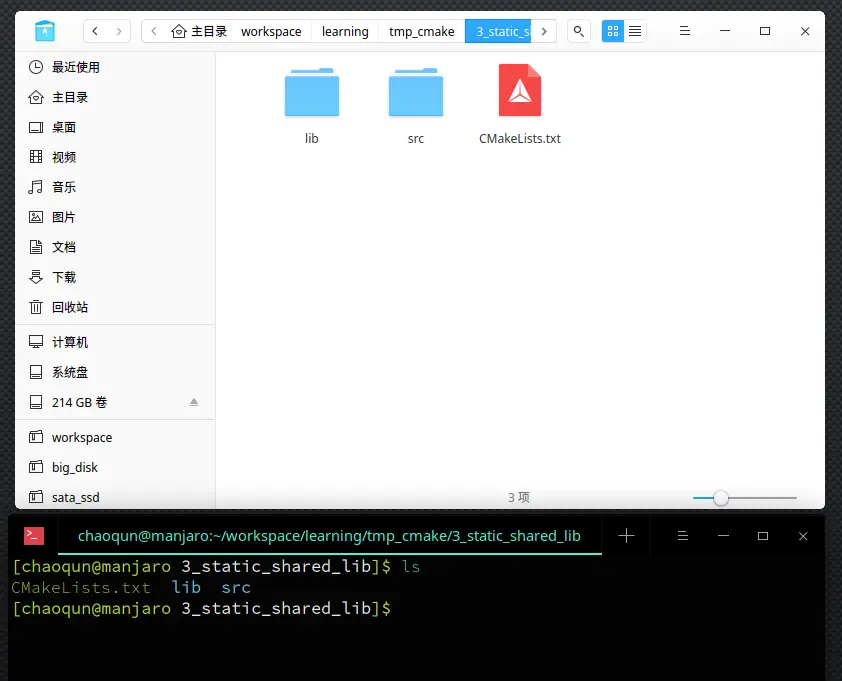The height and width of the screenshot is (681, 842).
Task: Jump to learning in the breadcrumb
Action: coord(345,31)
